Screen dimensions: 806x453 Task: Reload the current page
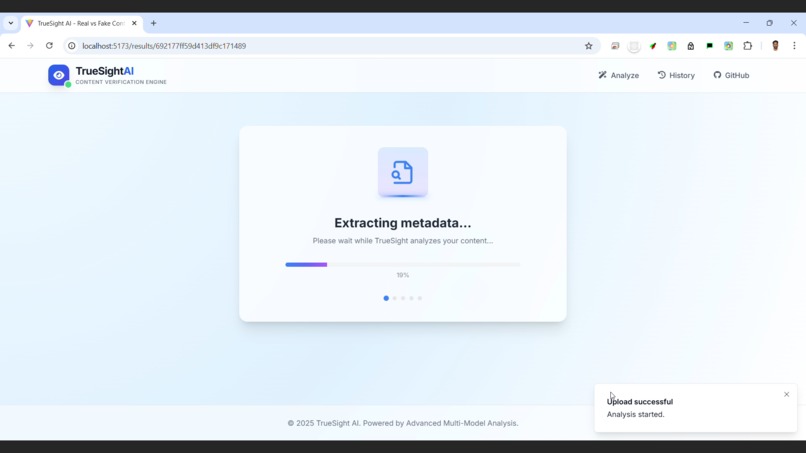tap(49, 46)
